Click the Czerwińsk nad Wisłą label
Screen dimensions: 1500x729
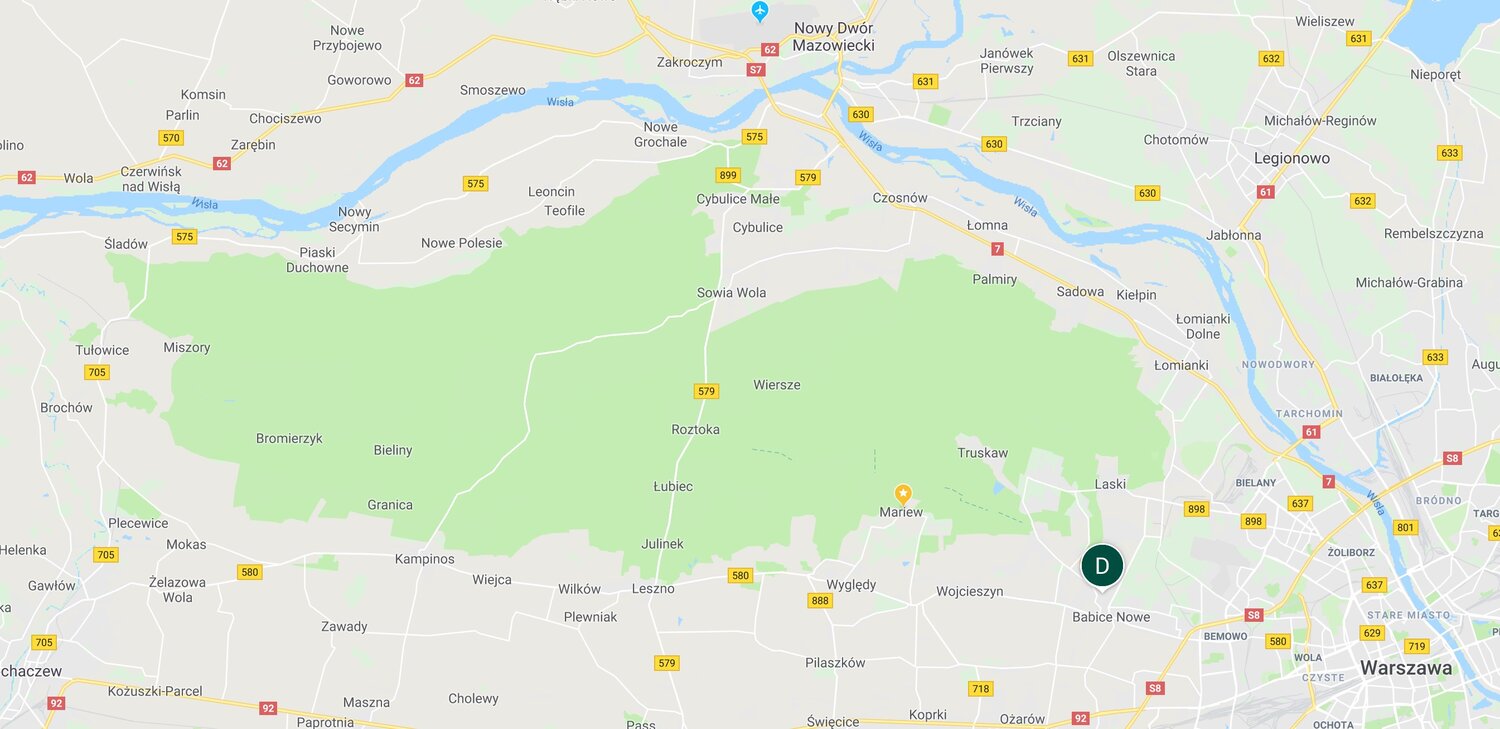coord(150,178)
